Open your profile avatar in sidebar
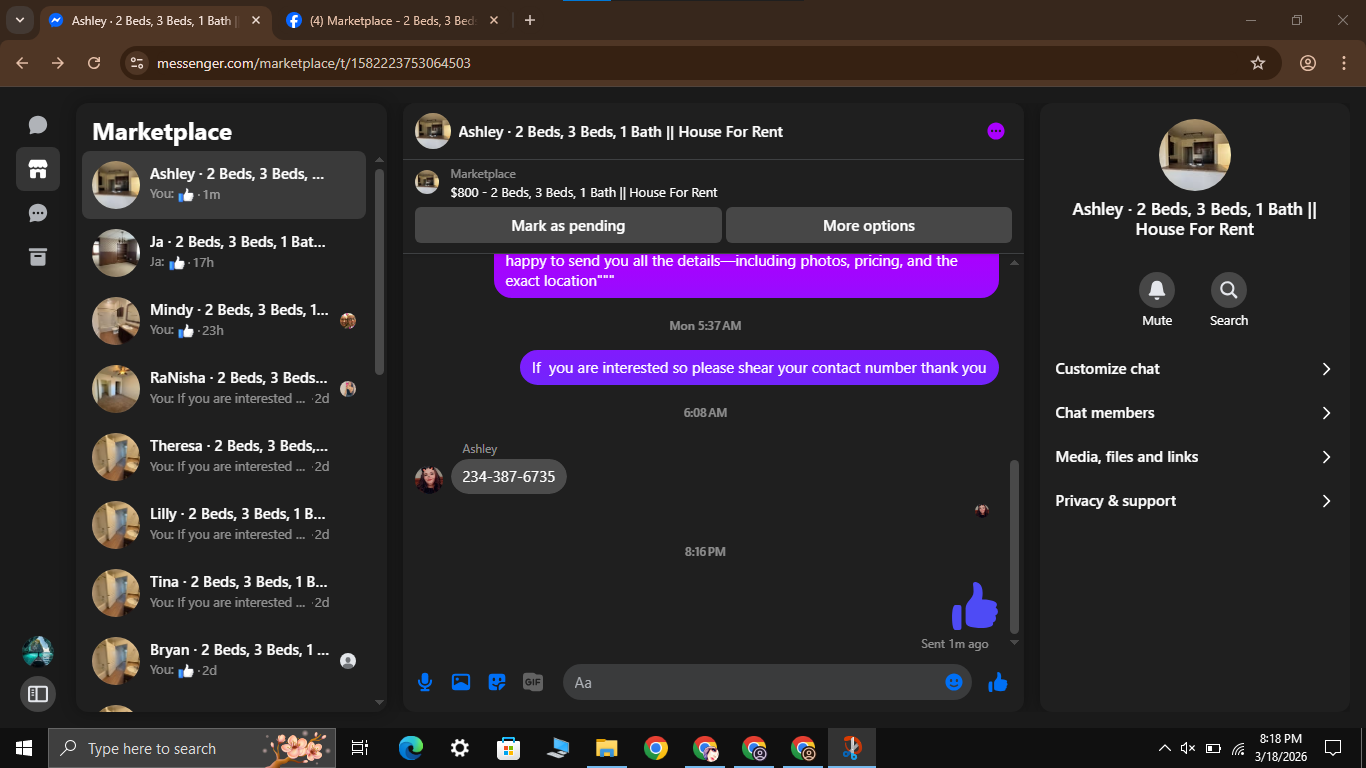Screen dimensions: 1366x768 point(38,652)
